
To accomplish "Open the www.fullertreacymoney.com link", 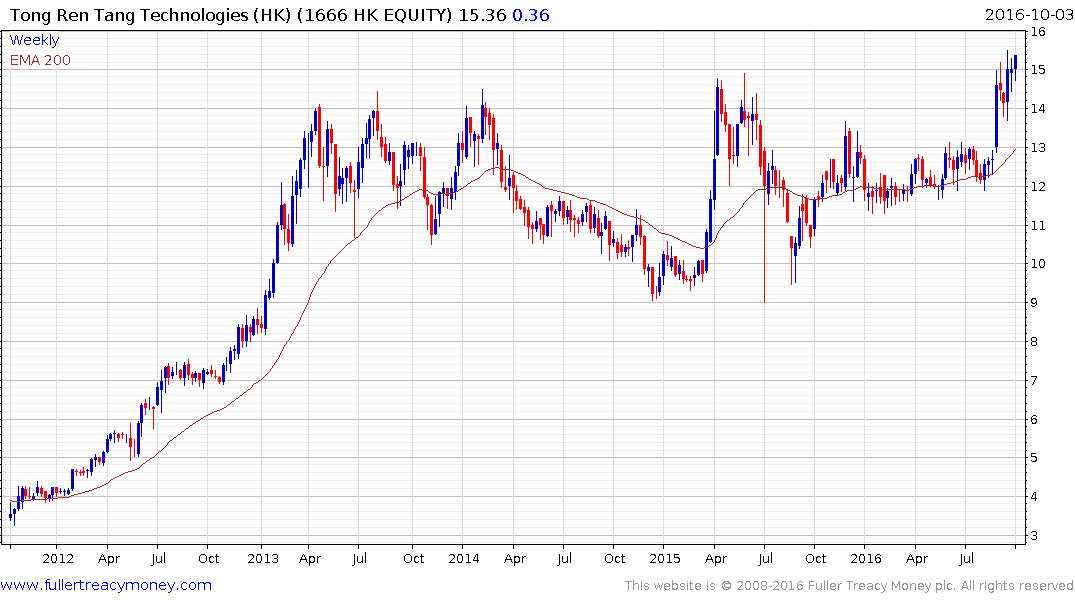I will click(106, 585).
